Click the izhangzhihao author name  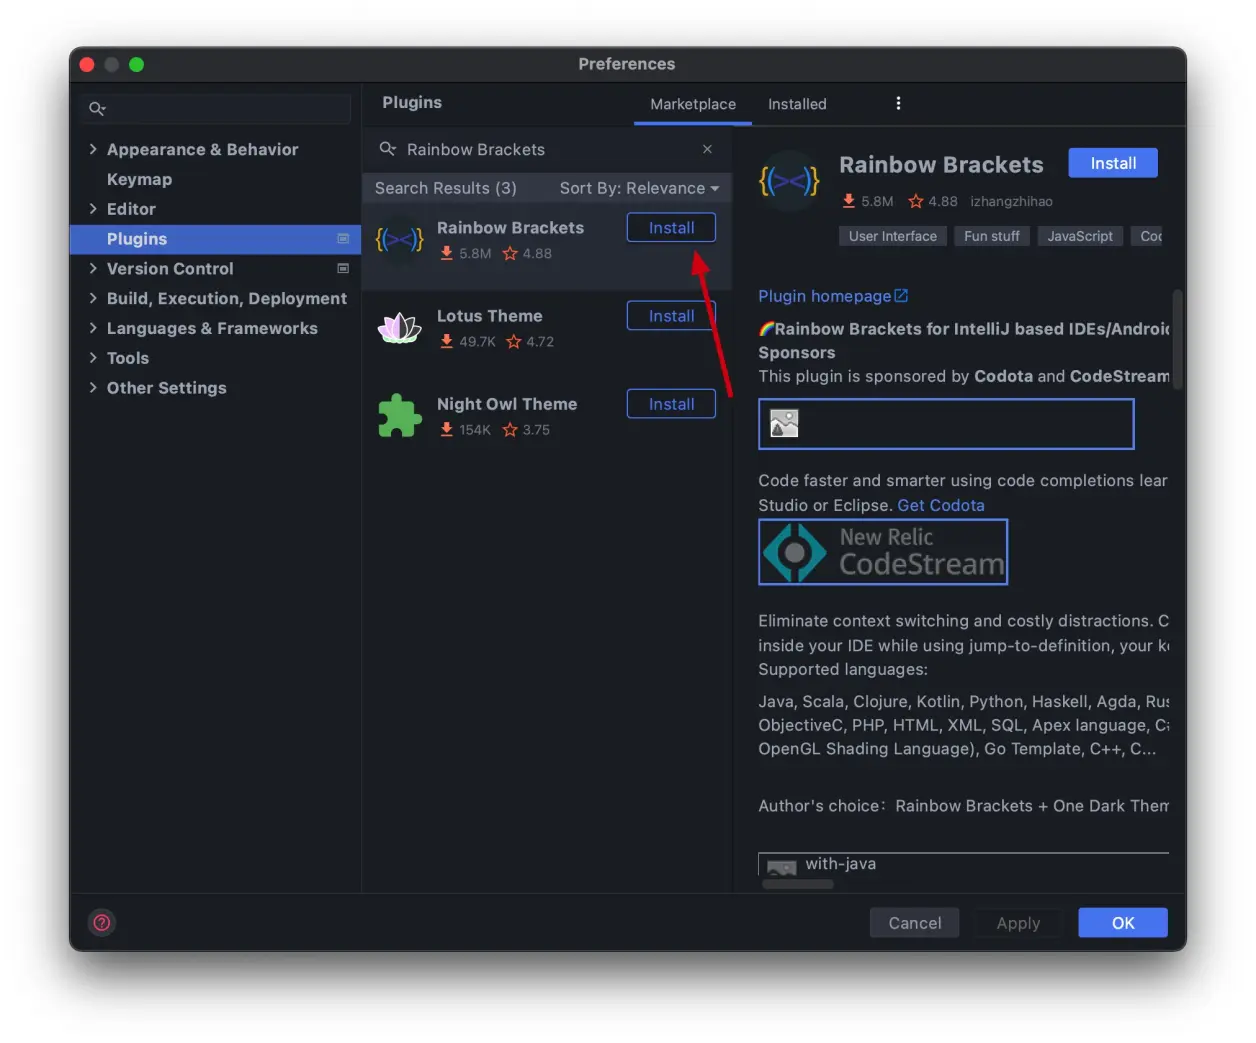[x=1011, y=201]
